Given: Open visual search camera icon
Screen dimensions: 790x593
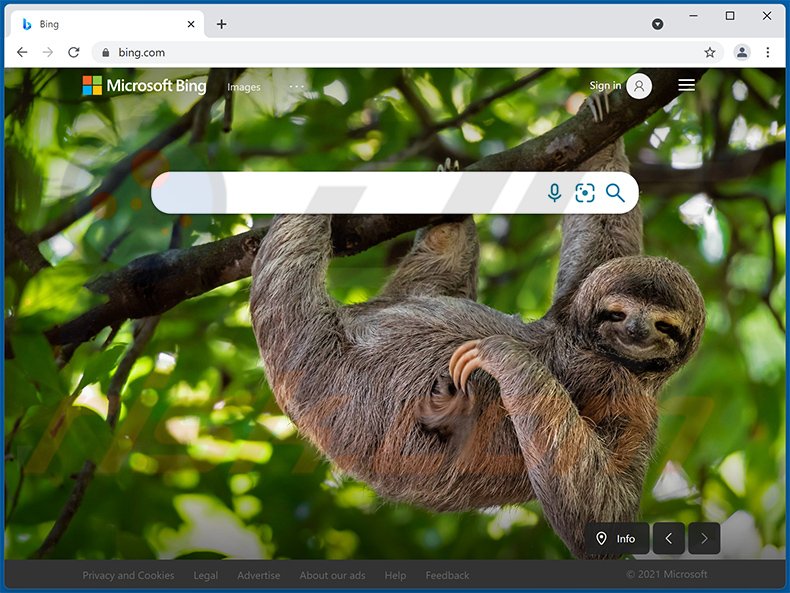Looking at the screenshot, I should [x=585, y=193].
